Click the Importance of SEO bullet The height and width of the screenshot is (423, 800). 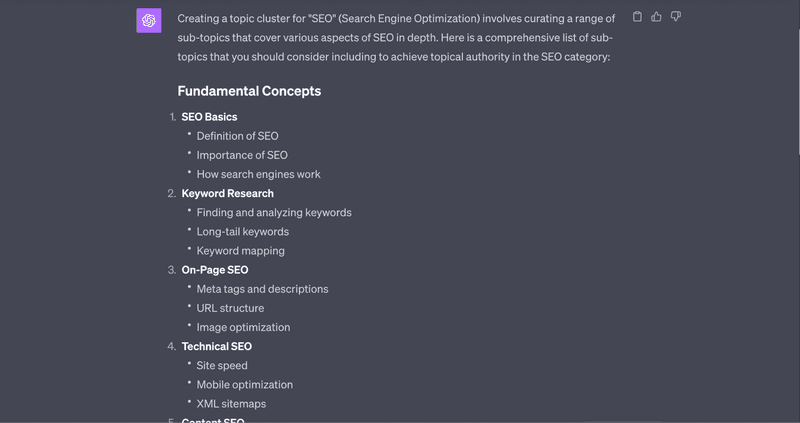tap(242, 155)
